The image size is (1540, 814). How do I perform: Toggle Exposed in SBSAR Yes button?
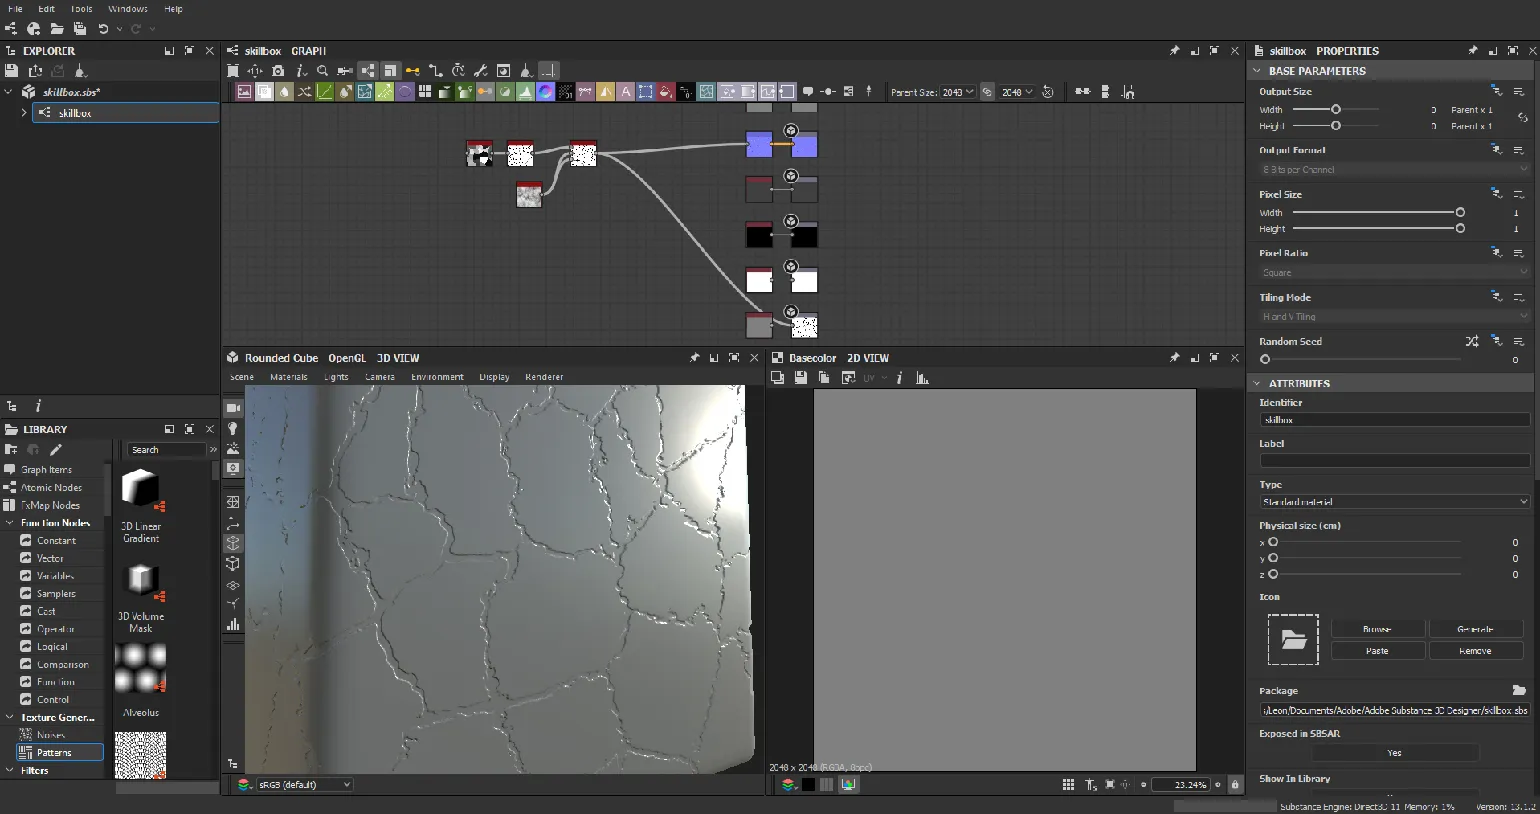(x=1394, y=753)
